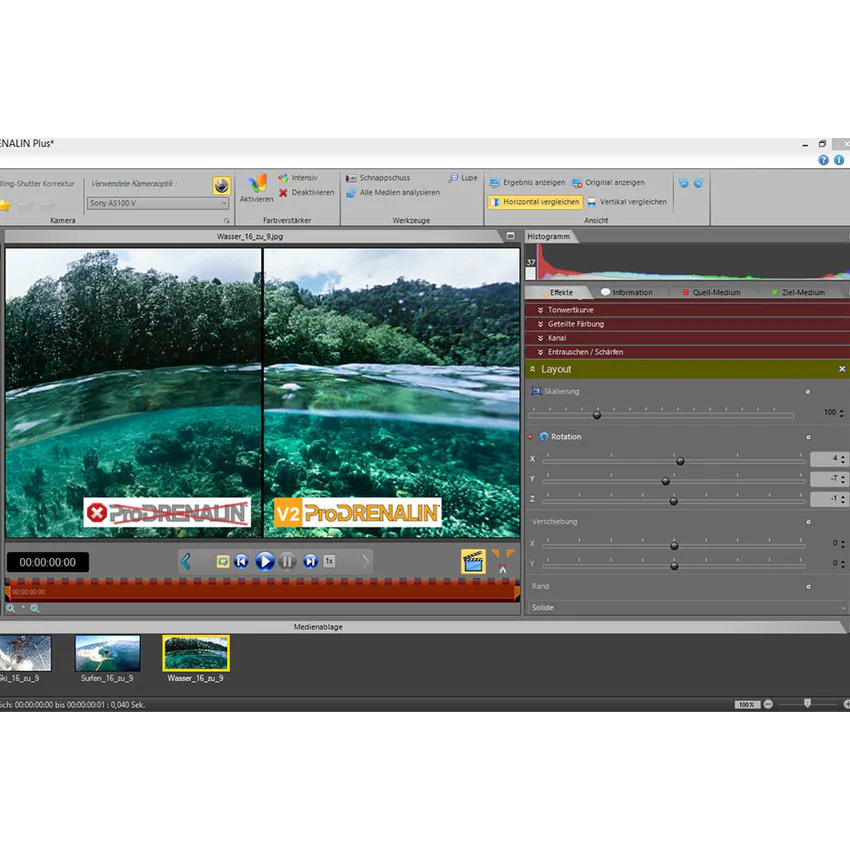
Task: Click the Verschiebung X slider handle
Action: pyautogui.click(x=674, y=546)
